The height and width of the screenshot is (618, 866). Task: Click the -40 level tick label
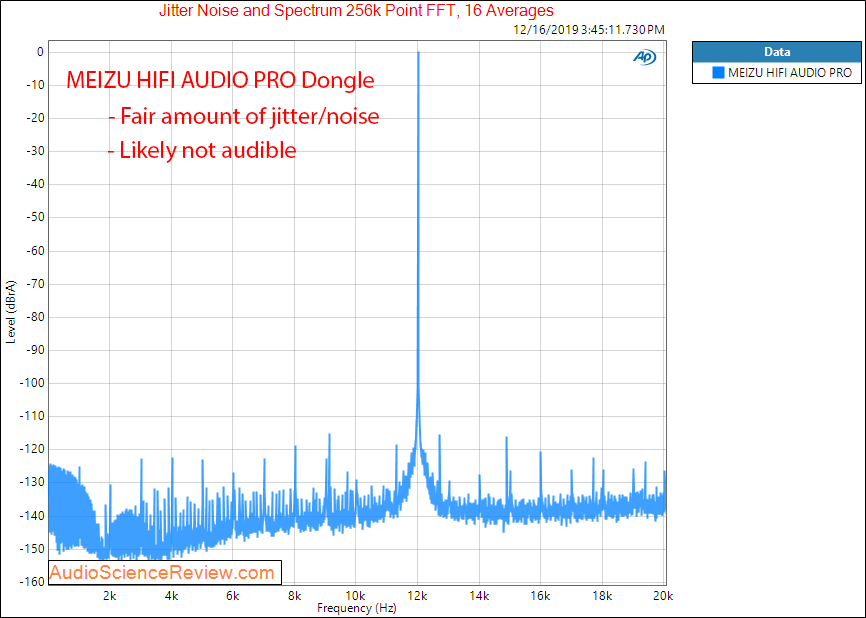35,184
